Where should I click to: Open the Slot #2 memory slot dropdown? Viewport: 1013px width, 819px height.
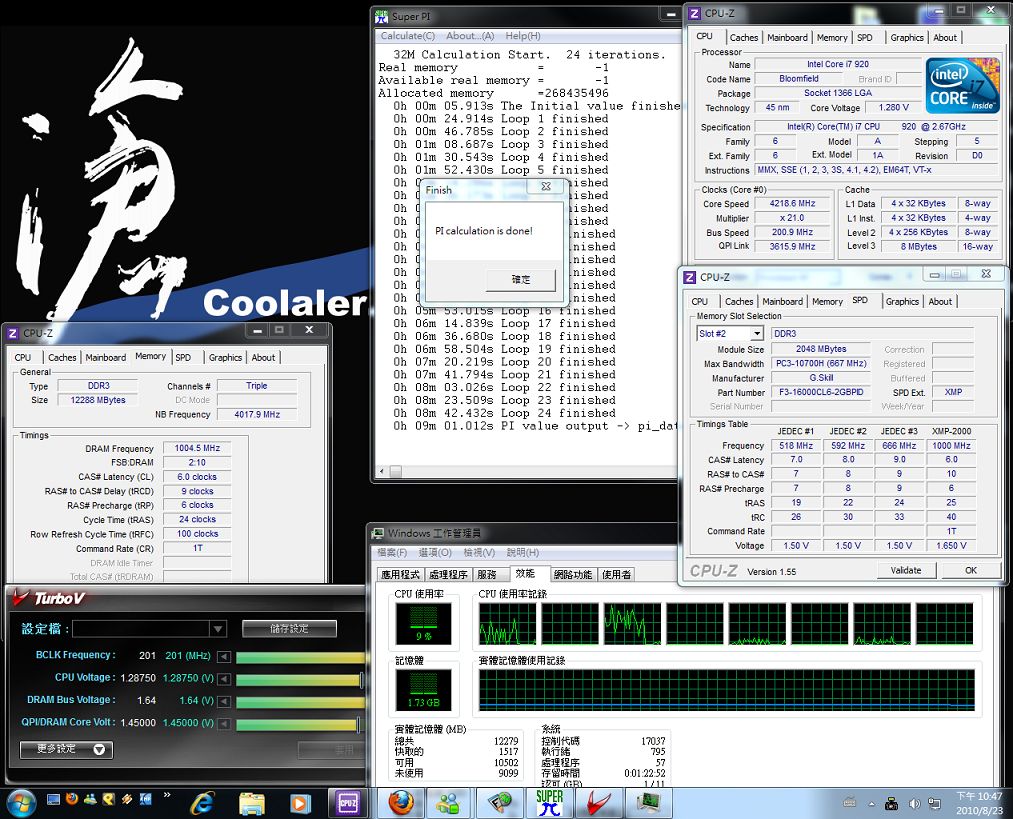point(756,333)
